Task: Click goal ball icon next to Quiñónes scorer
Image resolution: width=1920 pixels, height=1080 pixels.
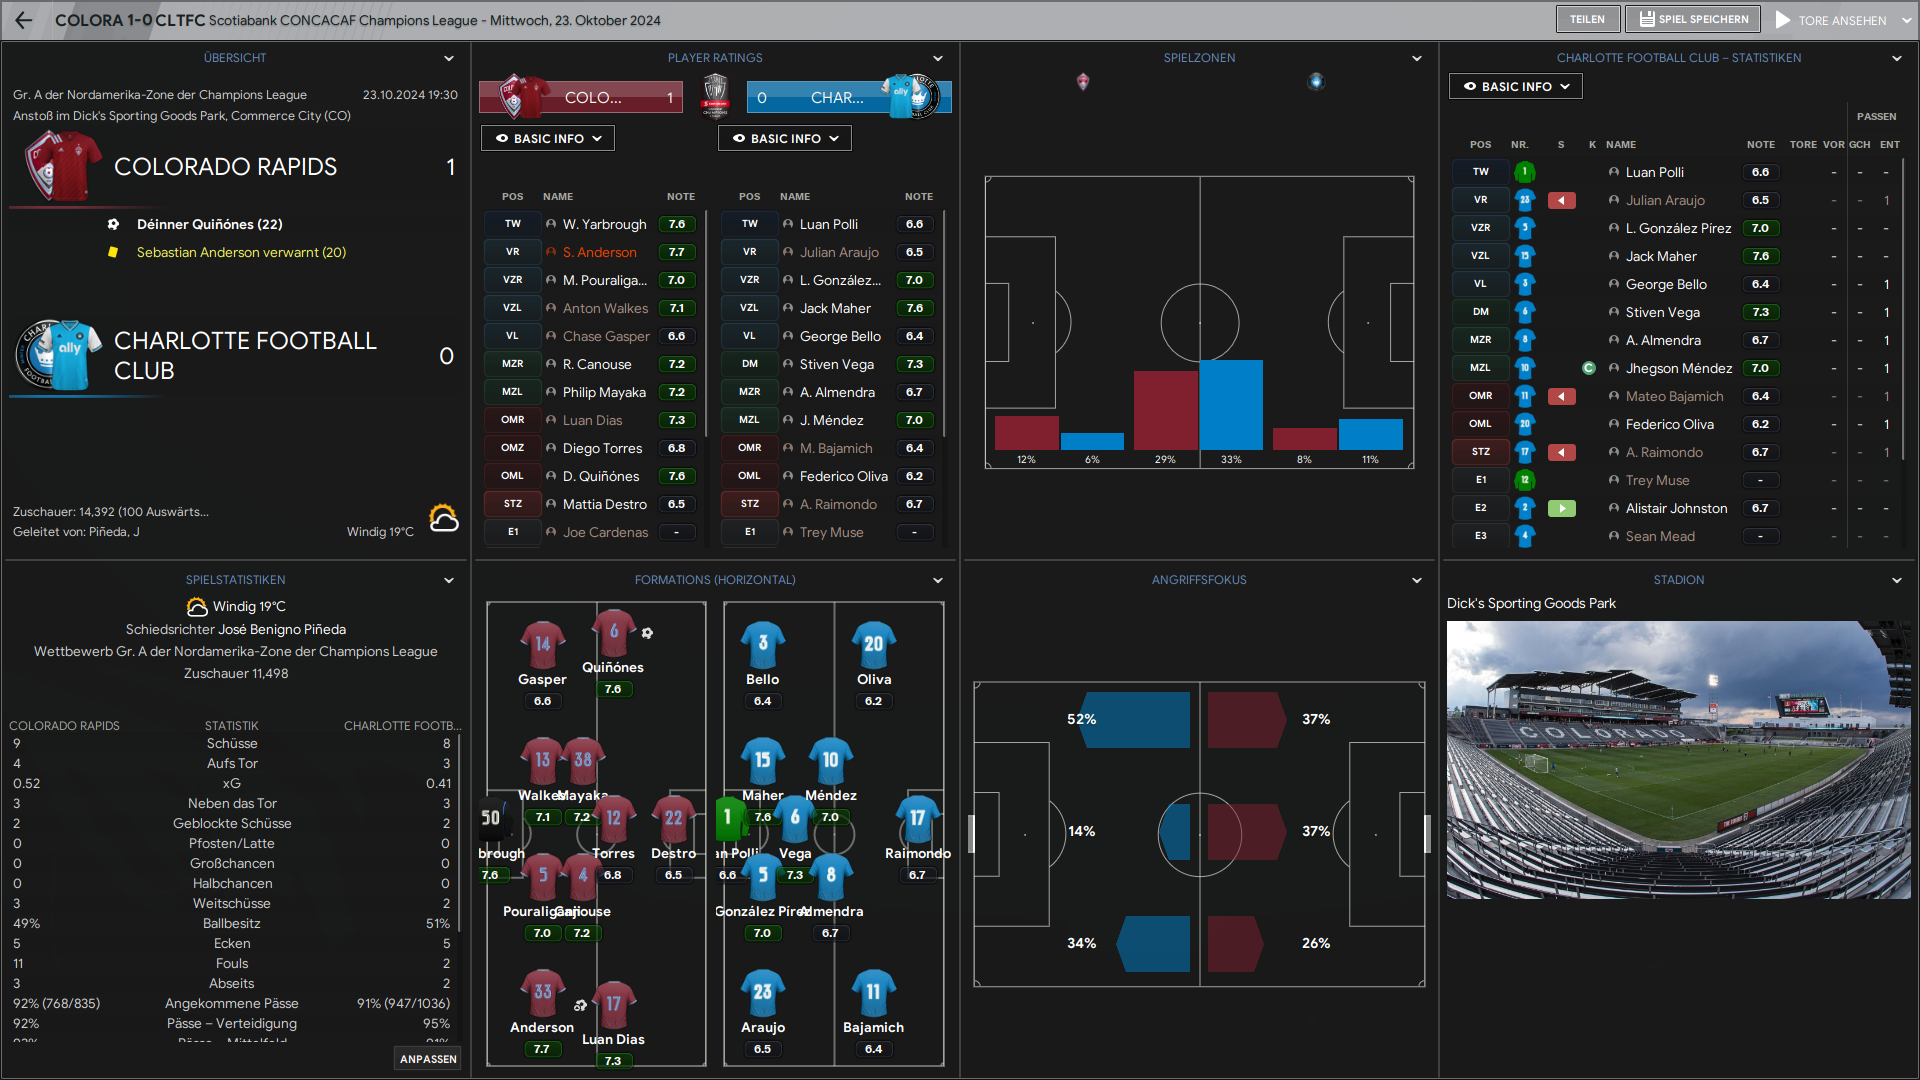Action: click(x=113, y=225)
